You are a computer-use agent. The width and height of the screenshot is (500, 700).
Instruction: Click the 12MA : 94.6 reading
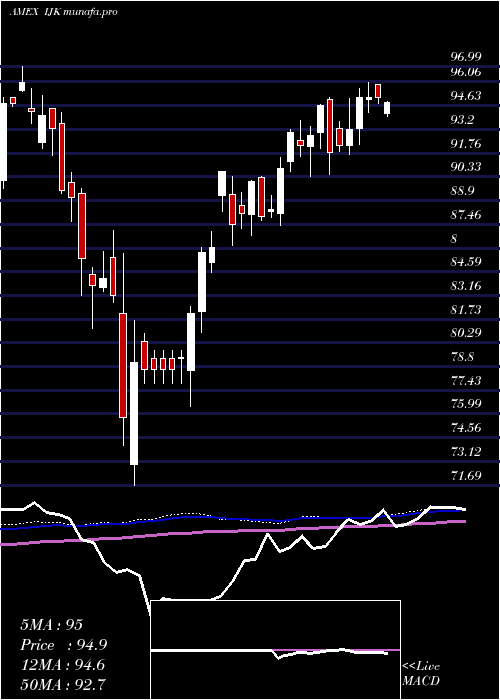point(62,665)
